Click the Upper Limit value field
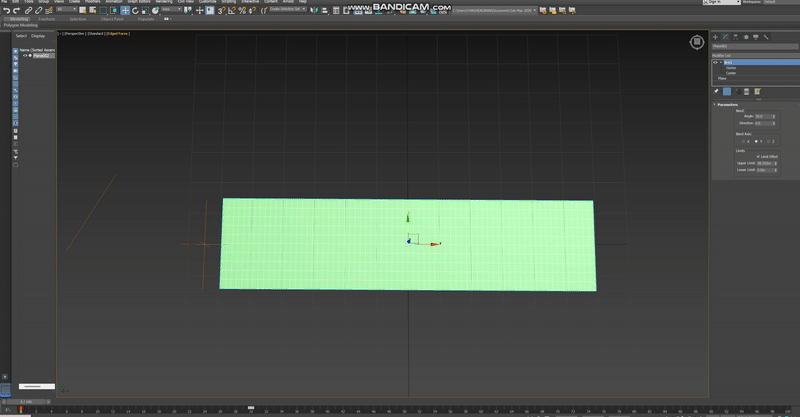Viewport: 800px width, 417px height. pos(765,163)
